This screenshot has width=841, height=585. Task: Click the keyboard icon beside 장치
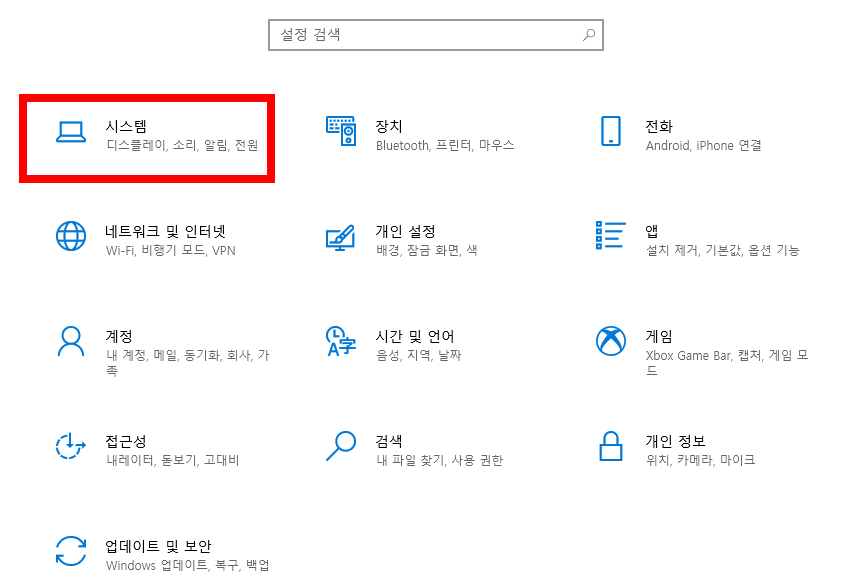tap(340, 131)
